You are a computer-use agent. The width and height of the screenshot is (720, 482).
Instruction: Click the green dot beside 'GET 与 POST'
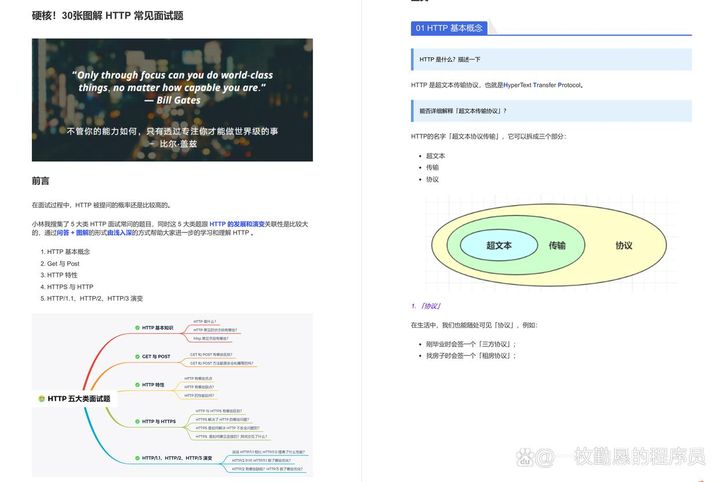pyautogui.click(x=137, y=356)
